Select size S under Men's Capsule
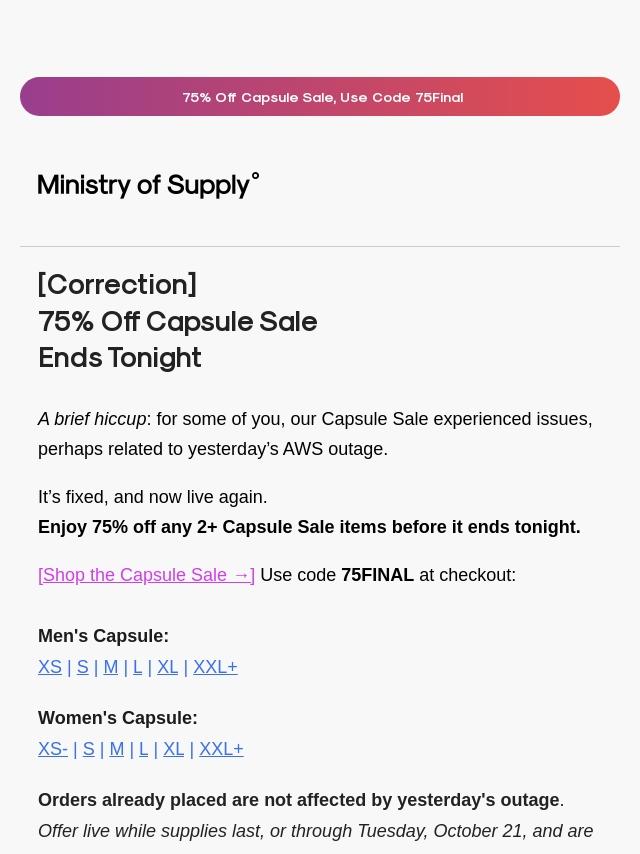The width and height of the screenshot is (640, 854). coord(83,667)
